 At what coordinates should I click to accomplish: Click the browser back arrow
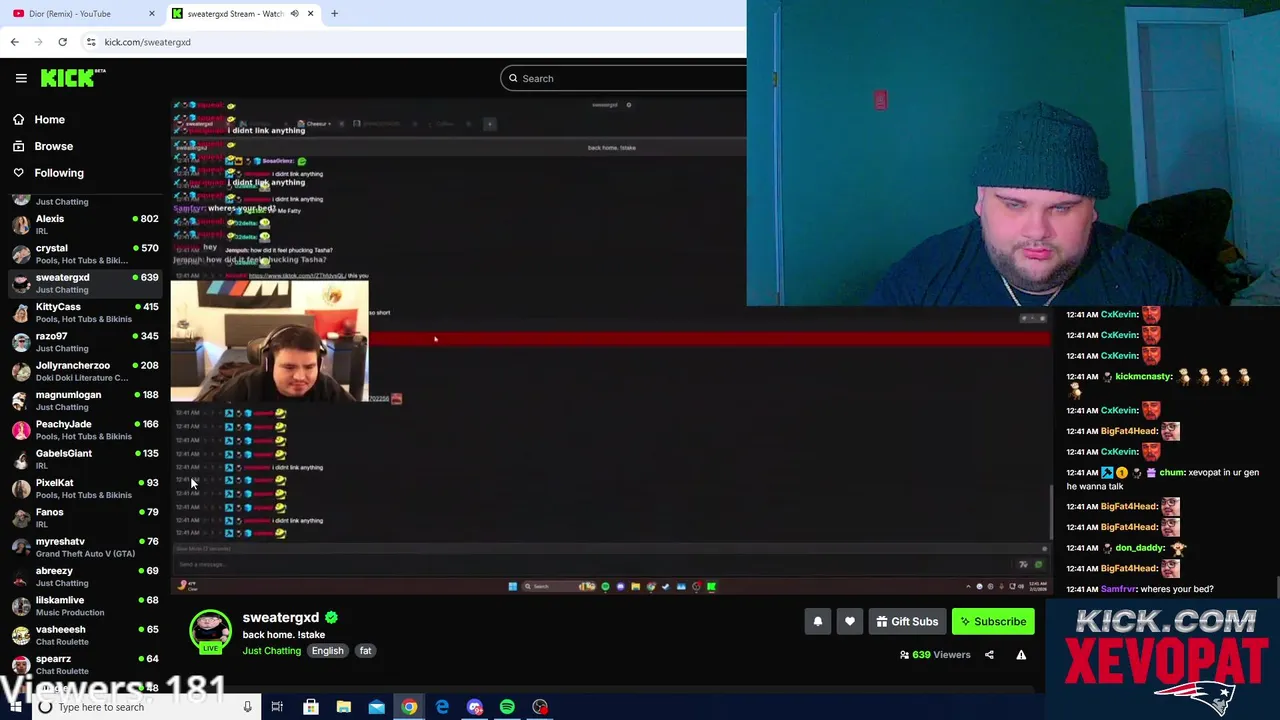click(14, 42)
